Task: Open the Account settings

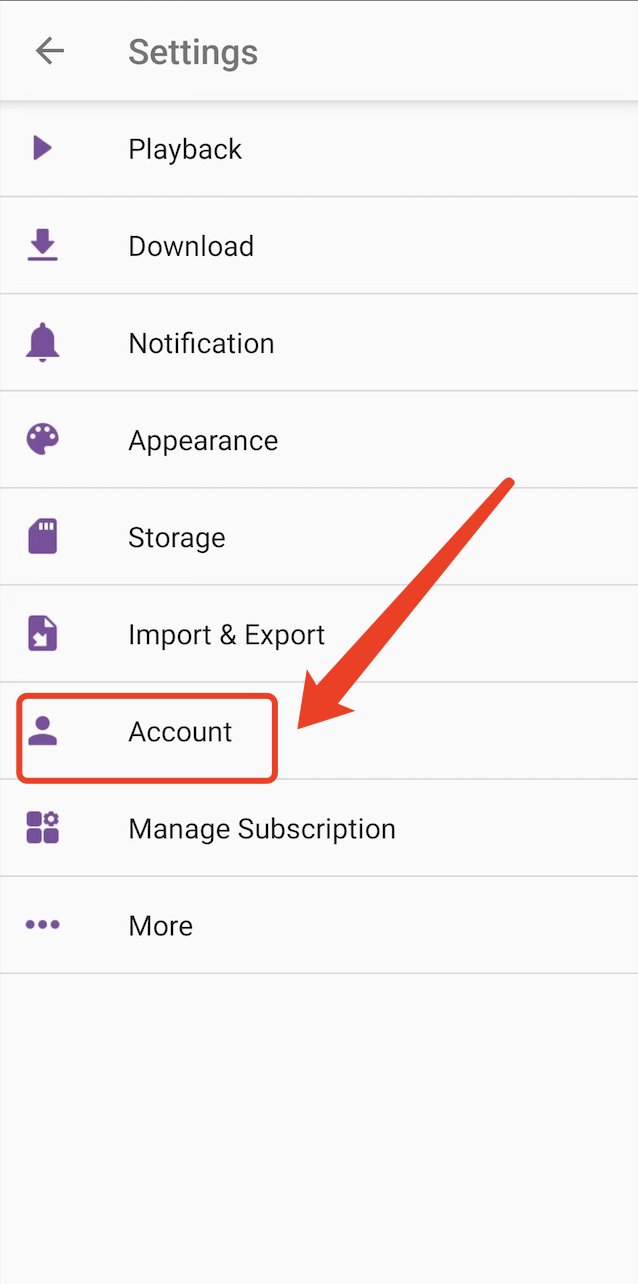Action: tap(180, 731)
